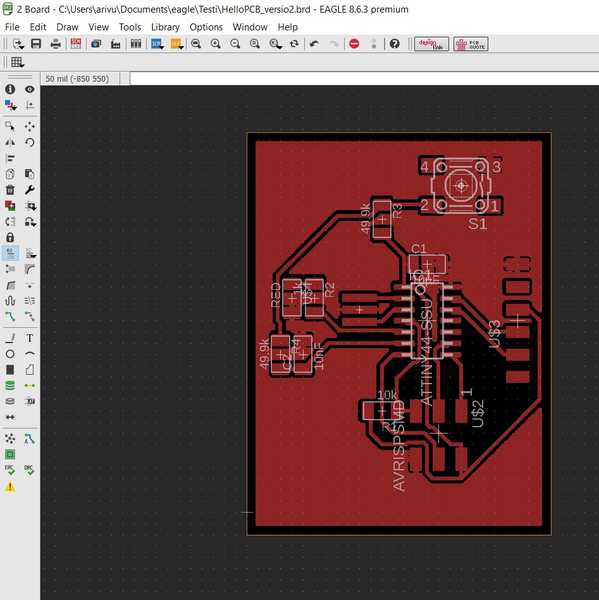The height and width of the screenshot is (600, 599).
Task: Open the File menu
Action: coord(12,27)
